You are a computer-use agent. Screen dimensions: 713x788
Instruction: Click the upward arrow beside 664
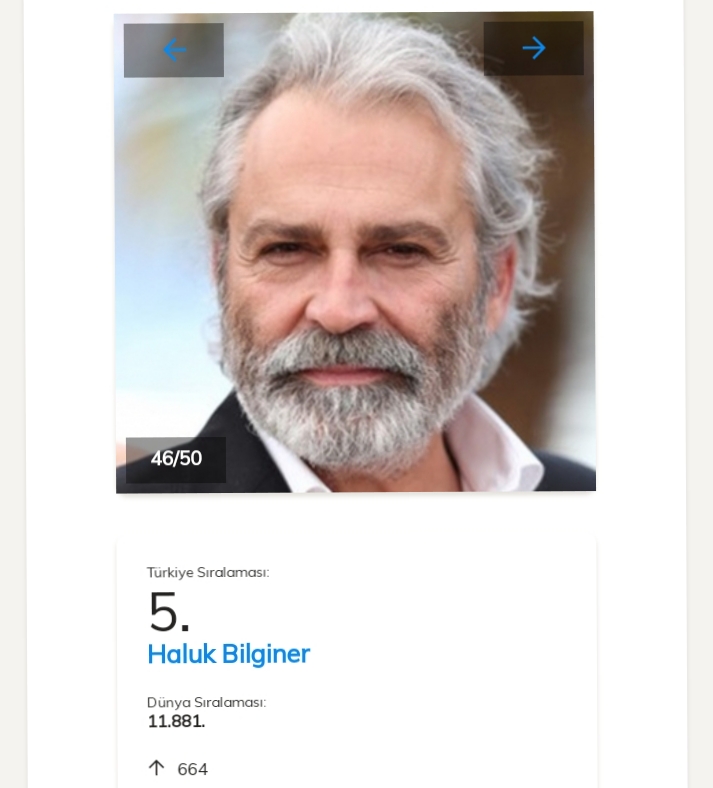(156, 768)
